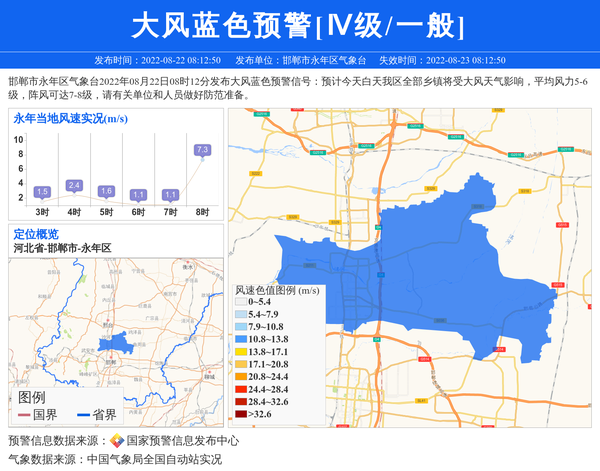Click the 国家预警信息发布中心 logo icon
Screen dimensions: 600x471
[x=117, y=441]
